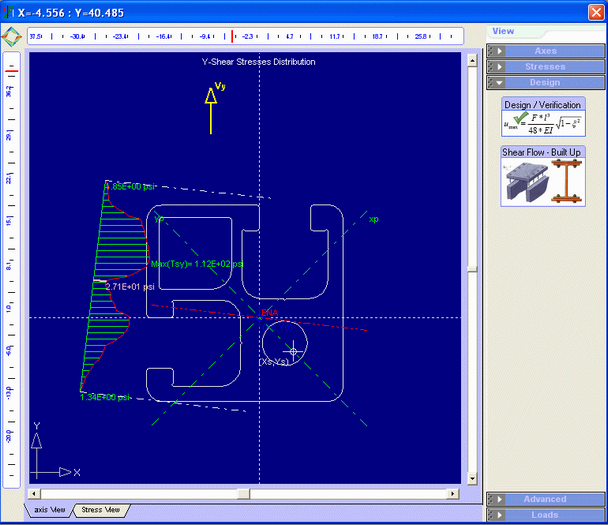608x525 pixels.
Task: Collapse the Design panel
Action: click(x=546, y=83)
